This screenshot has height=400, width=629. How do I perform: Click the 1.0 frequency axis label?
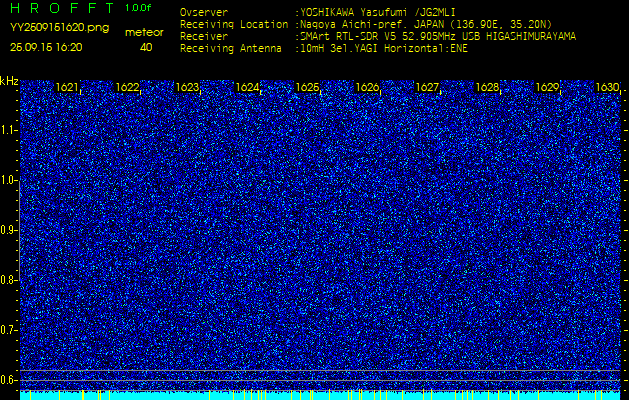[x=7, y=180]
